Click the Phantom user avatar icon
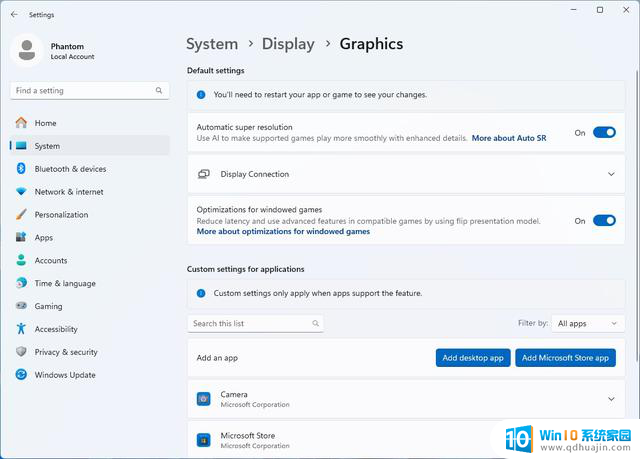The image size is (640, 459). [x=27, y=50]
